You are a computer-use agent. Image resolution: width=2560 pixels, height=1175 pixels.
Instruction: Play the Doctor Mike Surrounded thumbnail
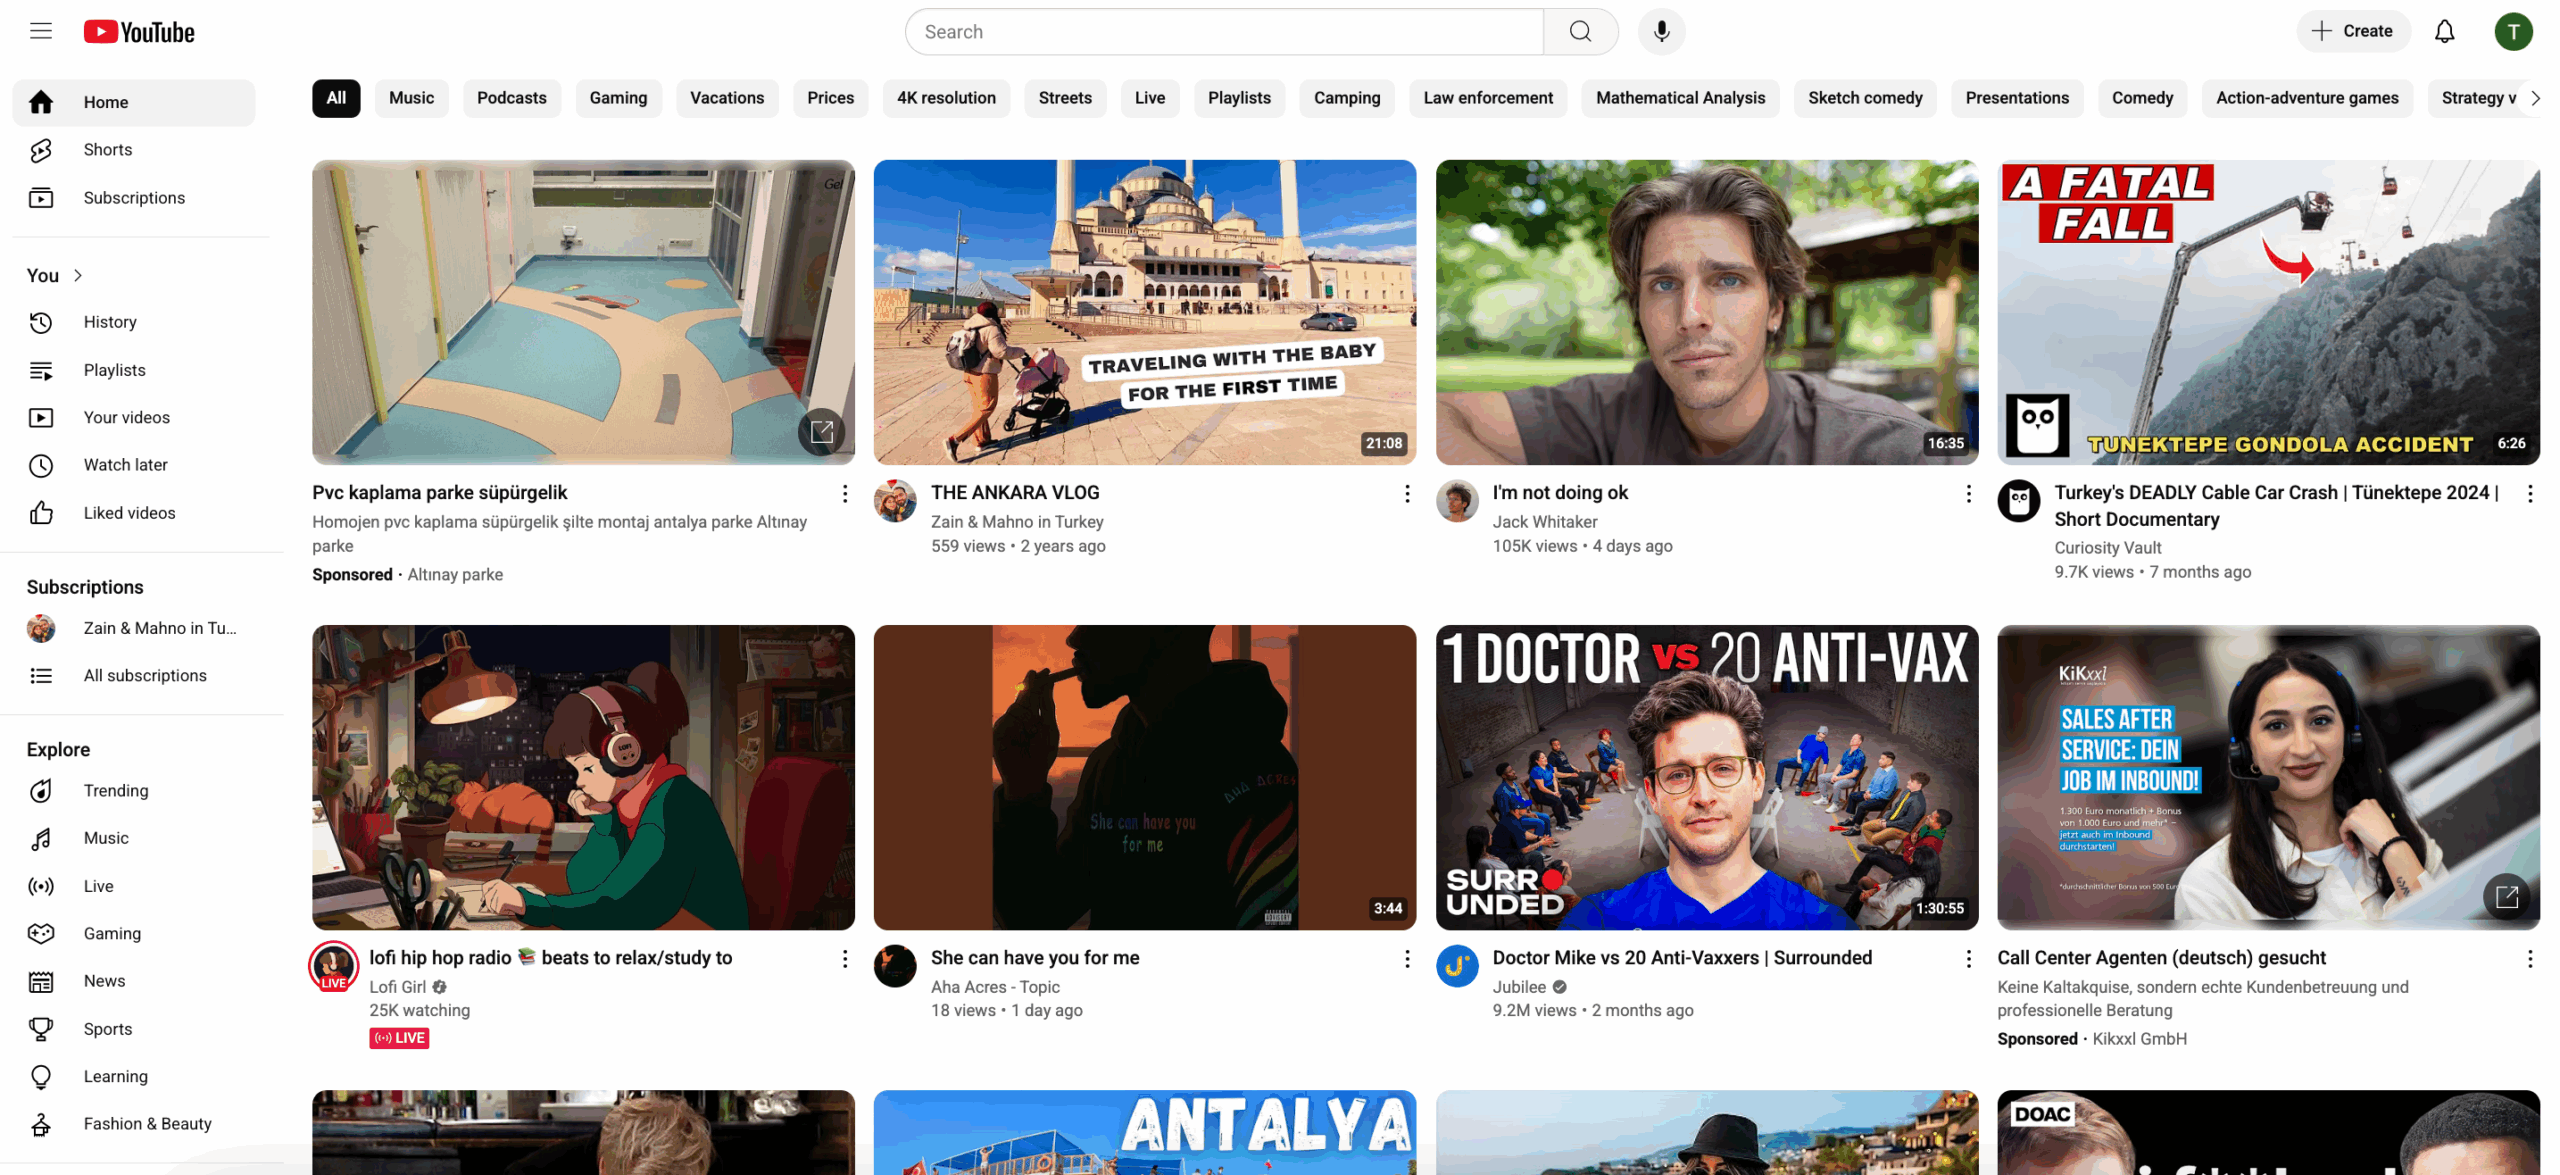[1706, 777]
